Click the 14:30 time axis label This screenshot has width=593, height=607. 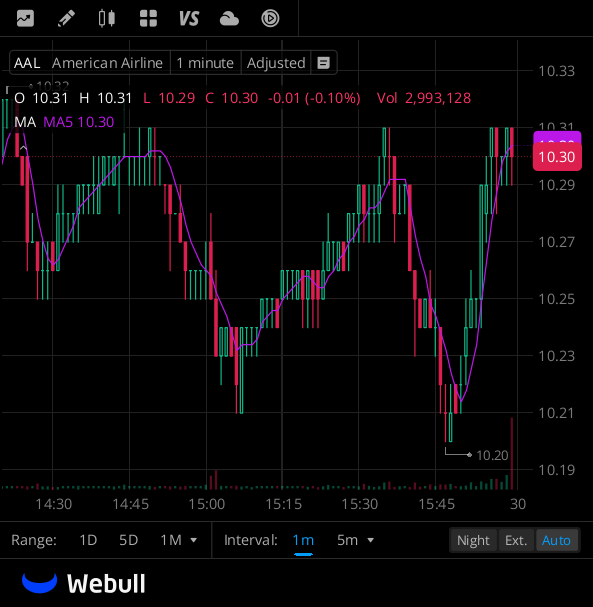click(53, 504)
